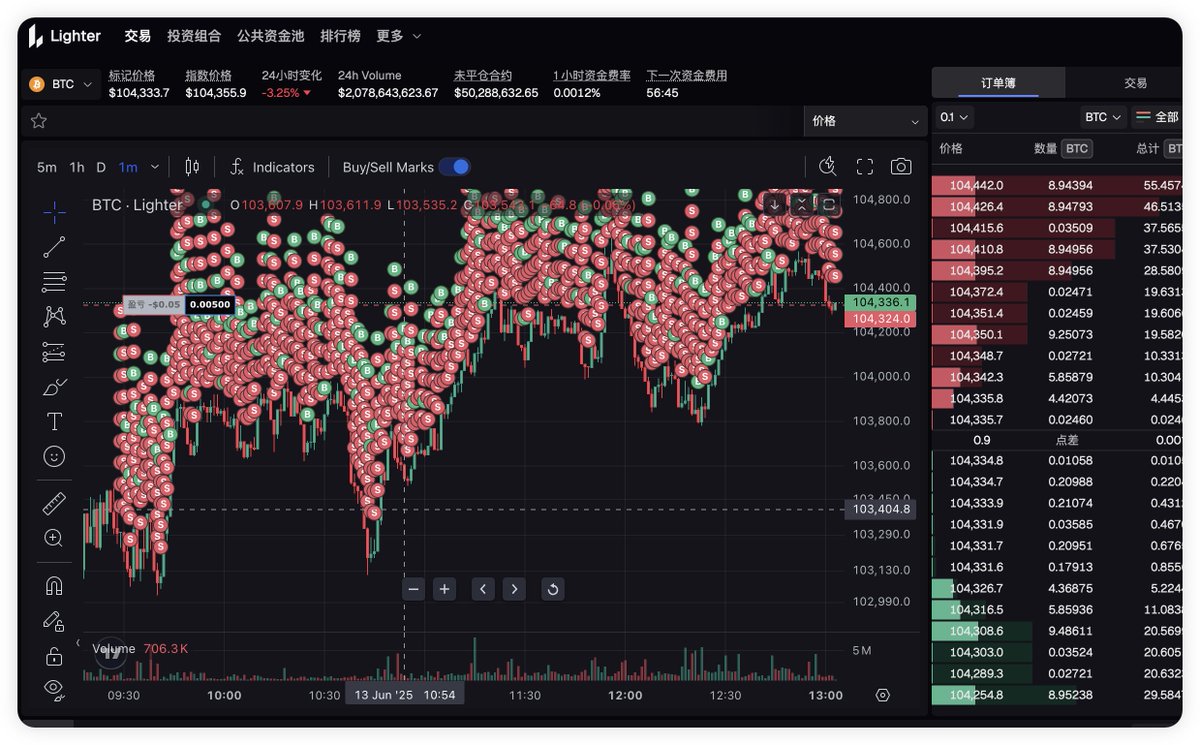Select the text annotation tool

click(54, 421)
